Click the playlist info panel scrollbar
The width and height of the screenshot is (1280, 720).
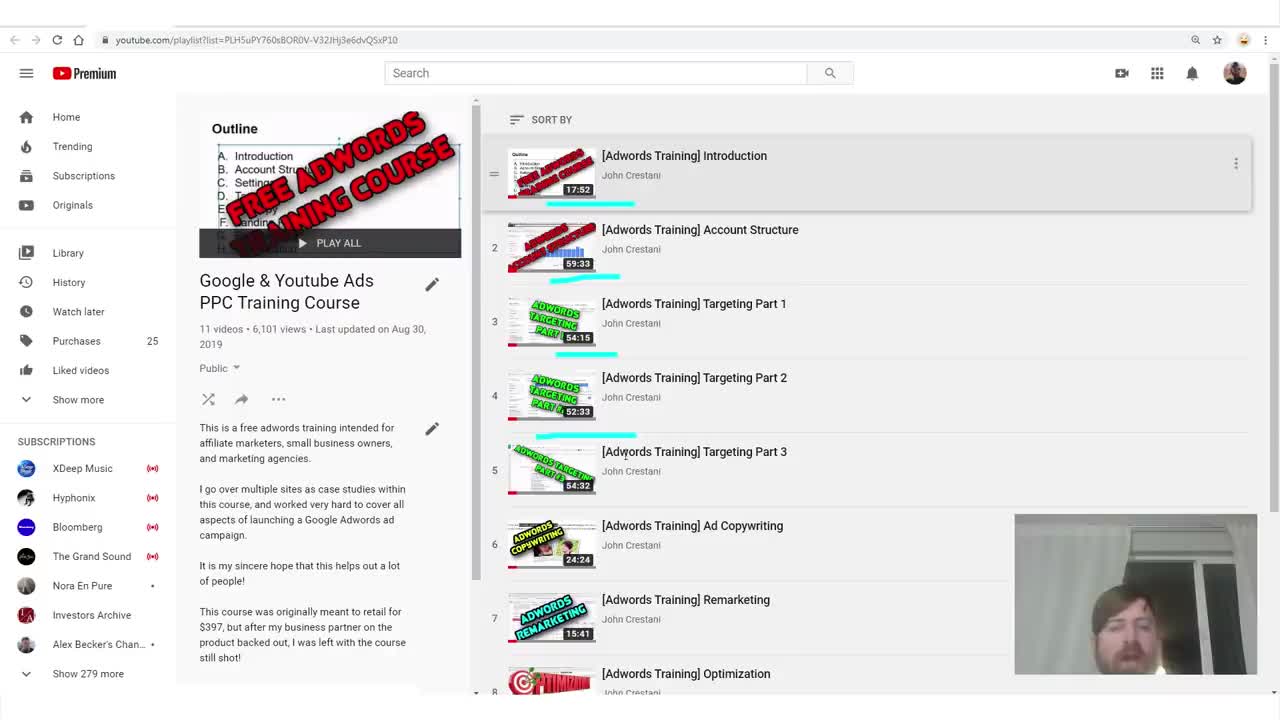tap(476, 340)
